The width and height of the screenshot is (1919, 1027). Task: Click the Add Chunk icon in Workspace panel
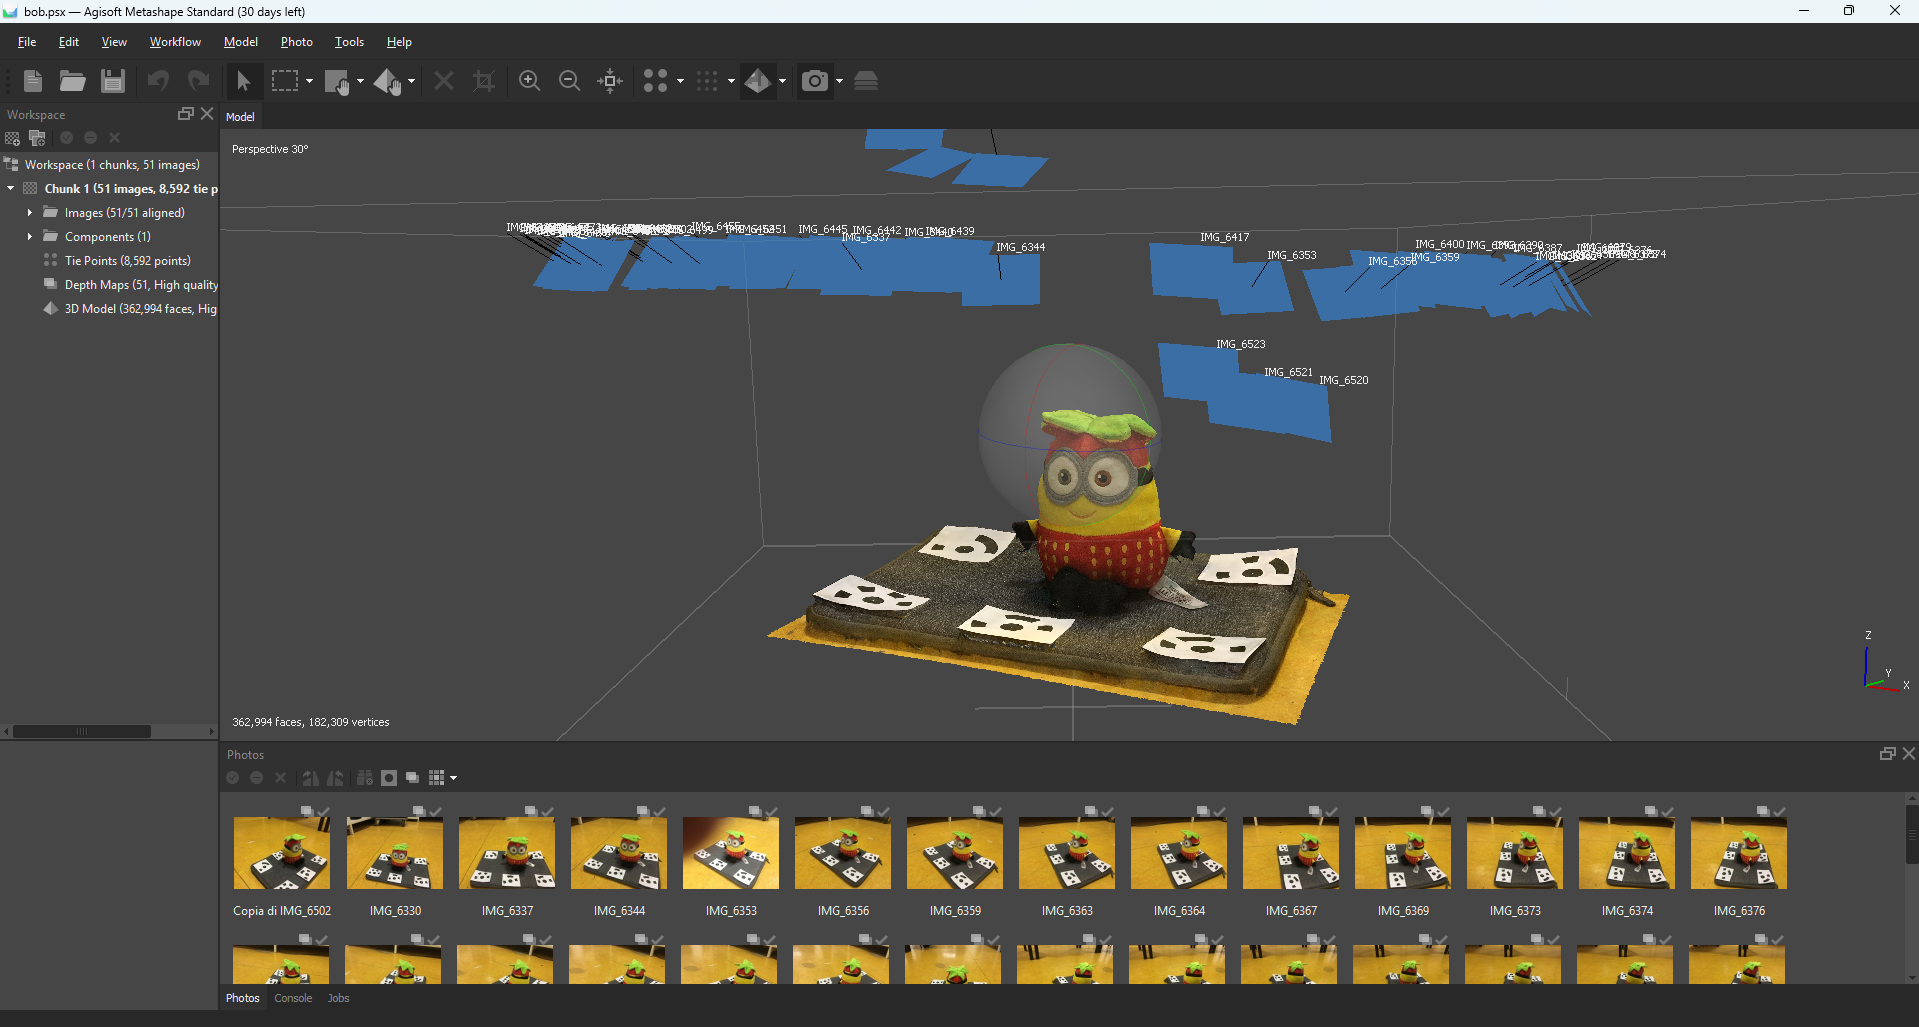tap(12, 138)
